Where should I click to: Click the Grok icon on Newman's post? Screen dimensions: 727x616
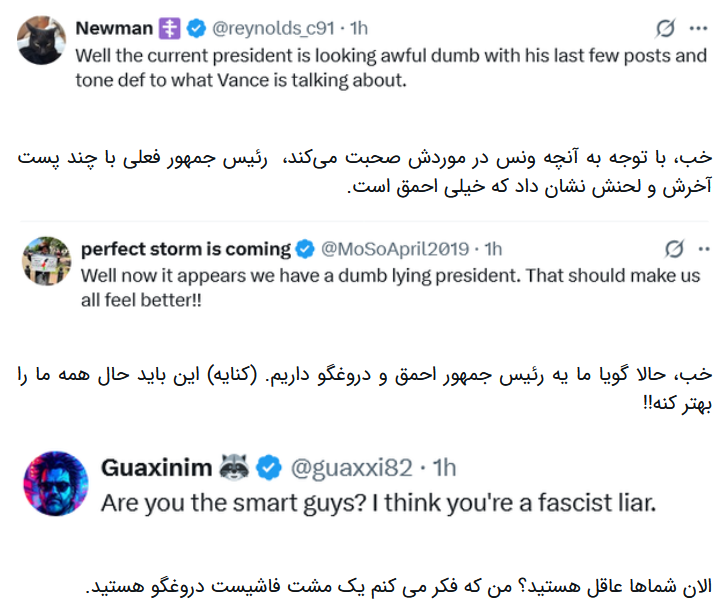pos(659,29)
